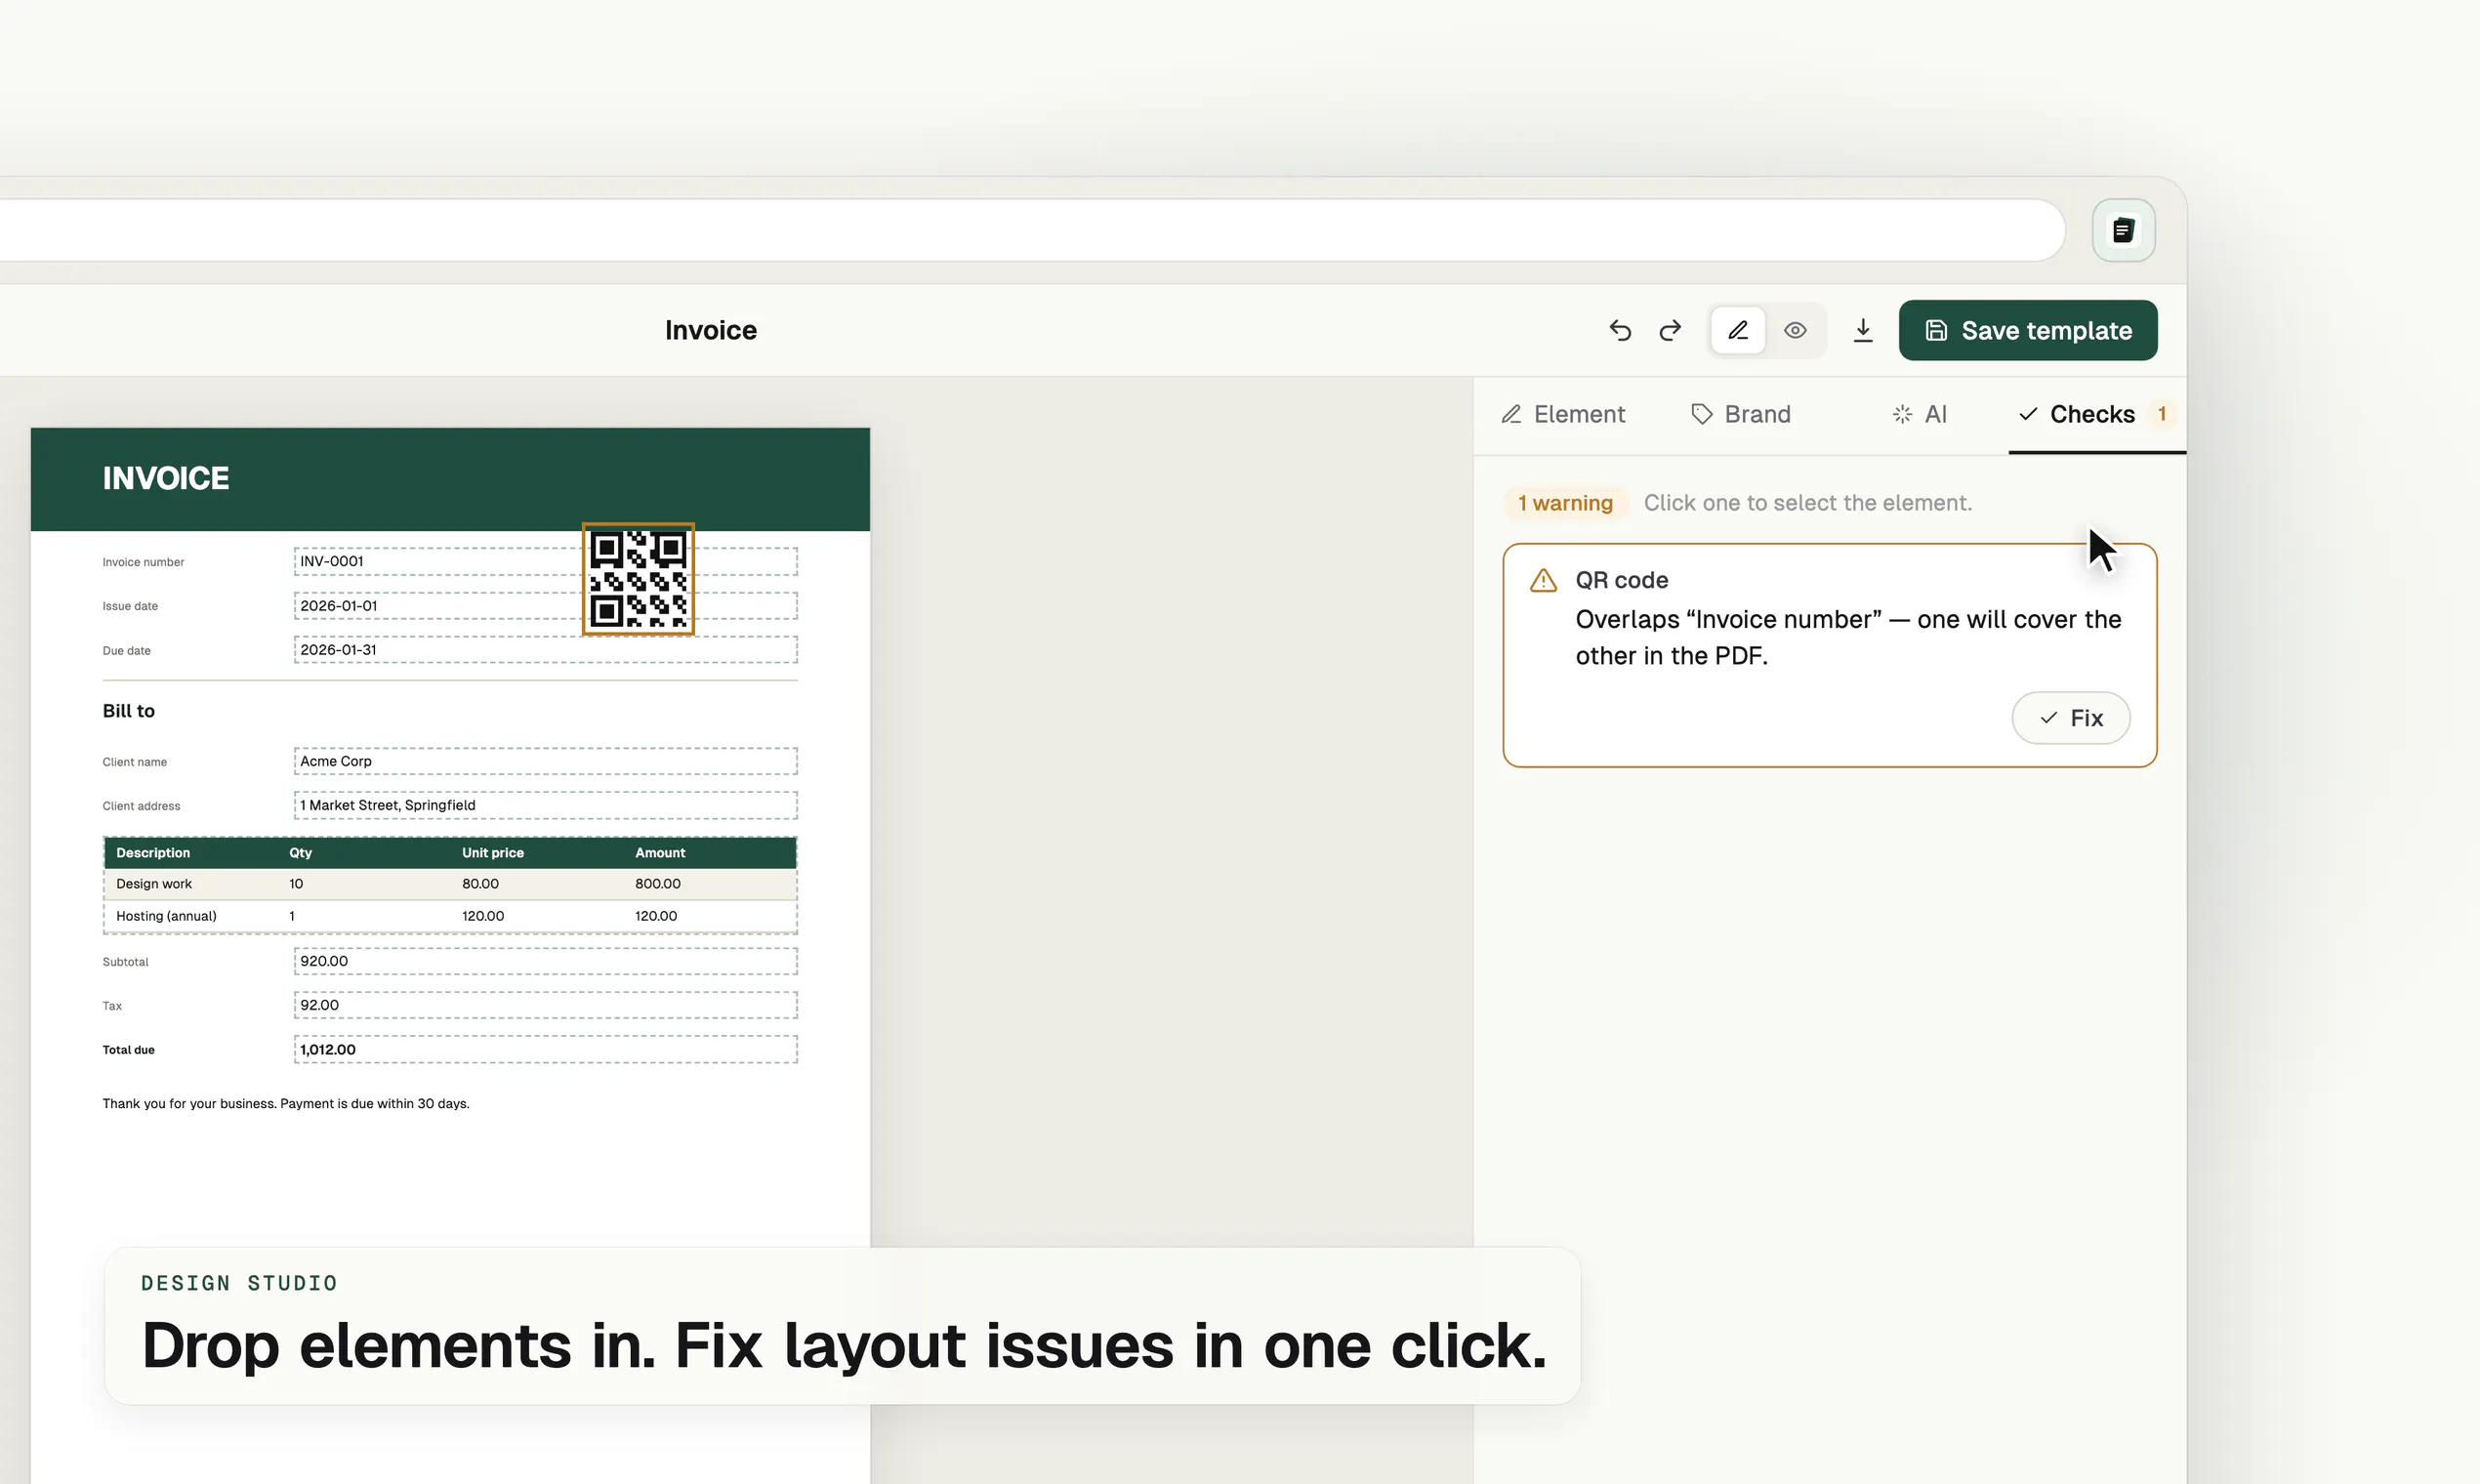Click the Total due label

click(128, 1050)
